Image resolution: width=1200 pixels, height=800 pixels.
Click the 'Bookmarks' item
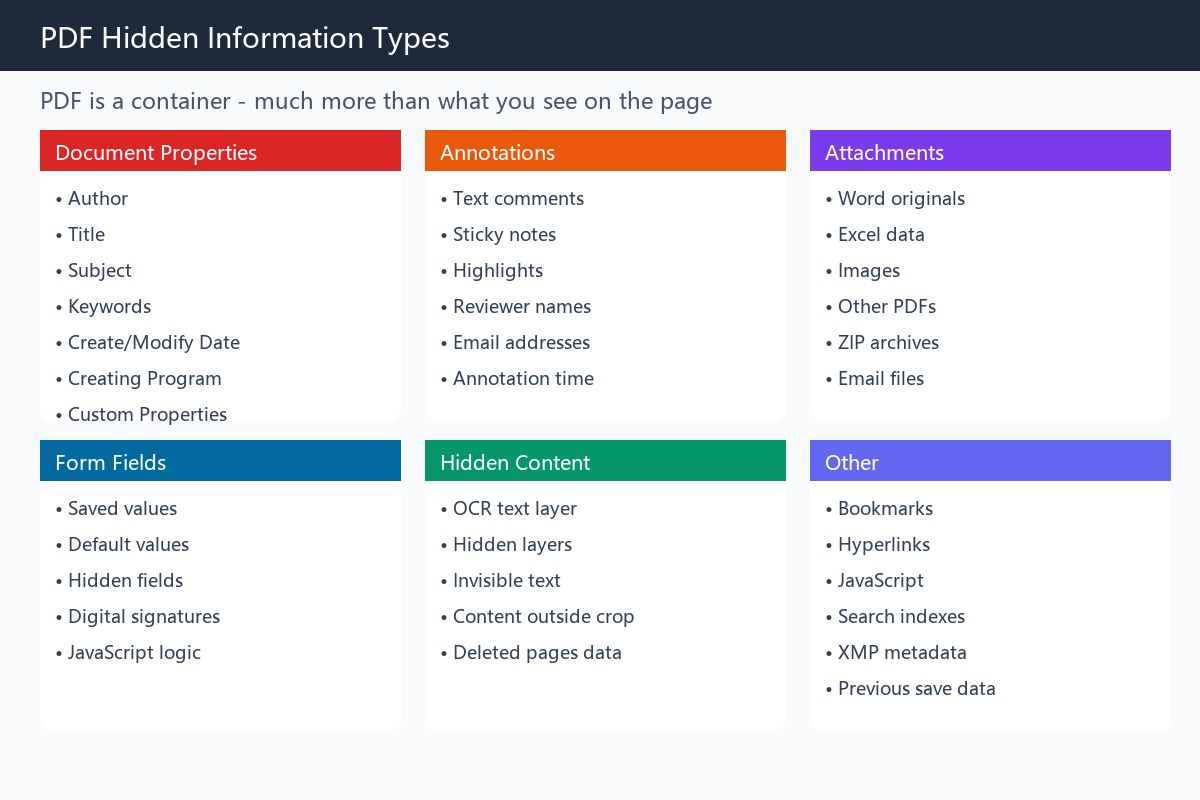(x=879, y=508)
